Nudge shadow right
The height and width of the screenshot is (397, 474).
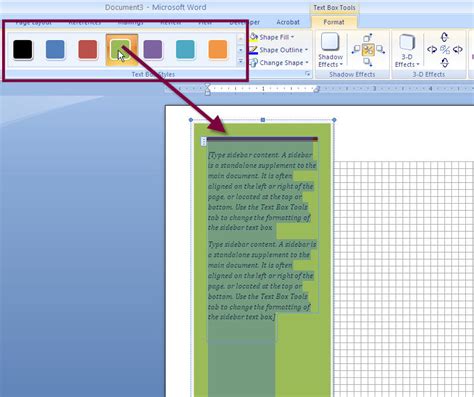pos(380,50)
